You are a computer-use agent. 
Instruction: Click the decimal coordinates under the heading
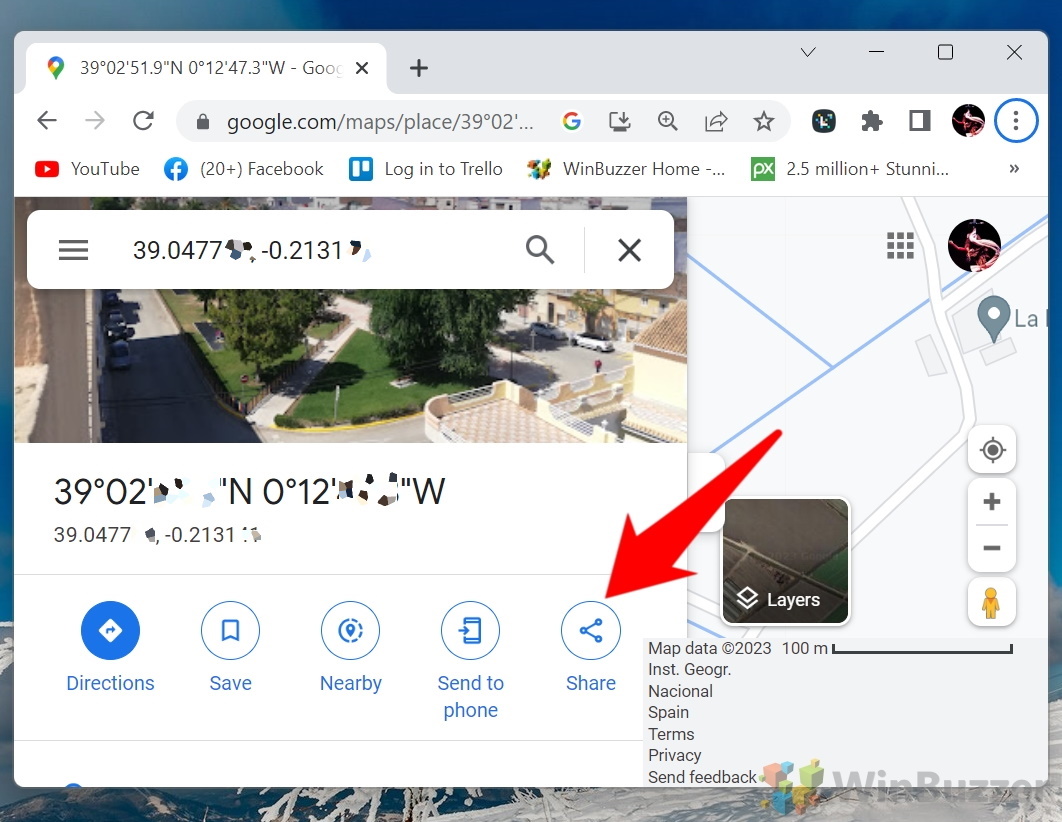pos(157,535)
